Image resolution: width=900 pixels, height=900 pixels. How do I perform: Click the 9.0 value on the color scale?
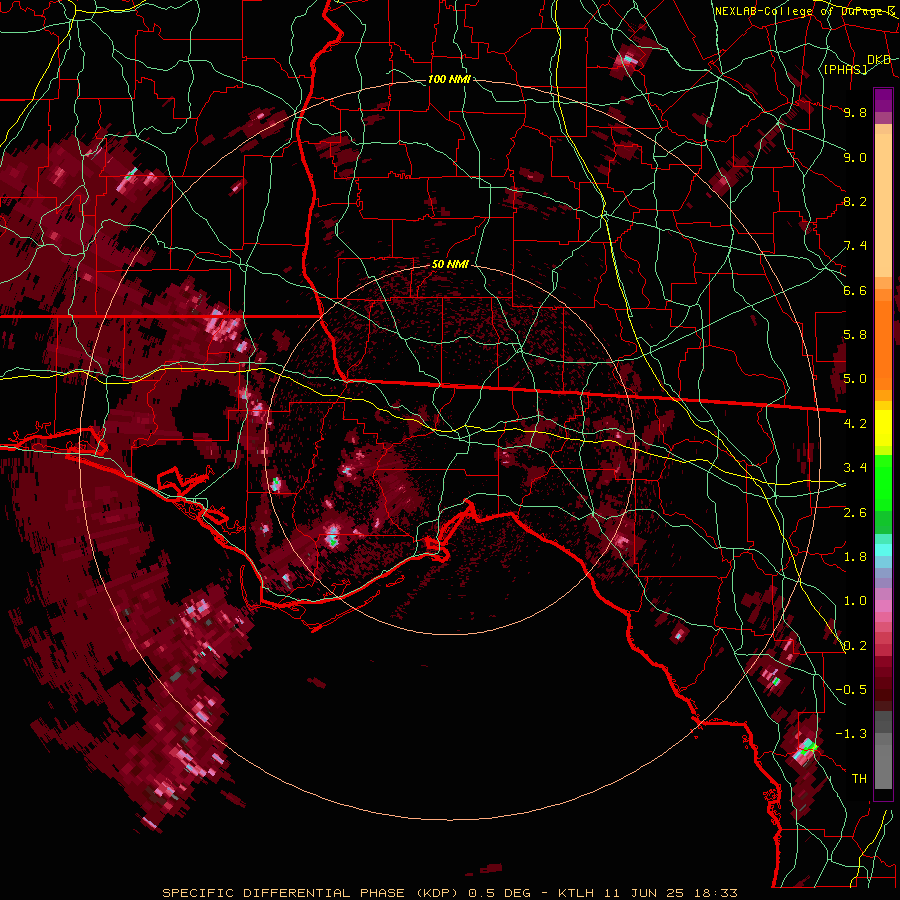855,157
